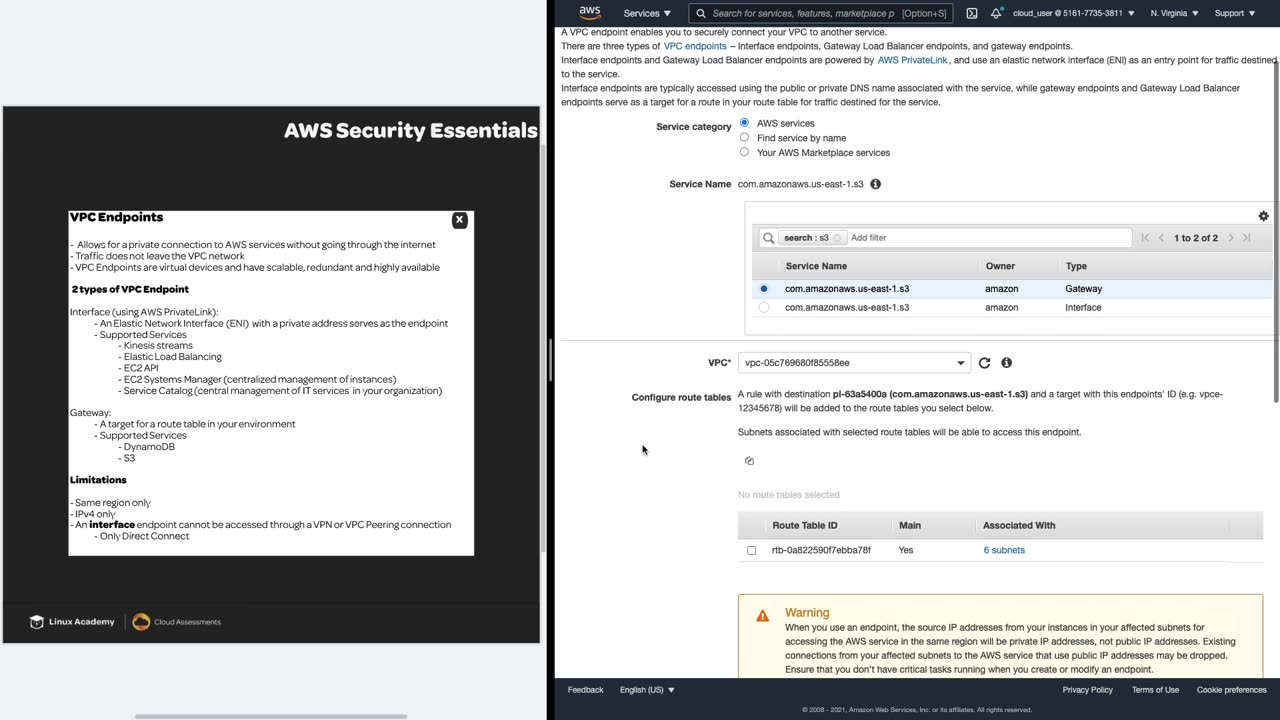
Task: Open the AWS PrivateLink link
Action: coord(913,60)
